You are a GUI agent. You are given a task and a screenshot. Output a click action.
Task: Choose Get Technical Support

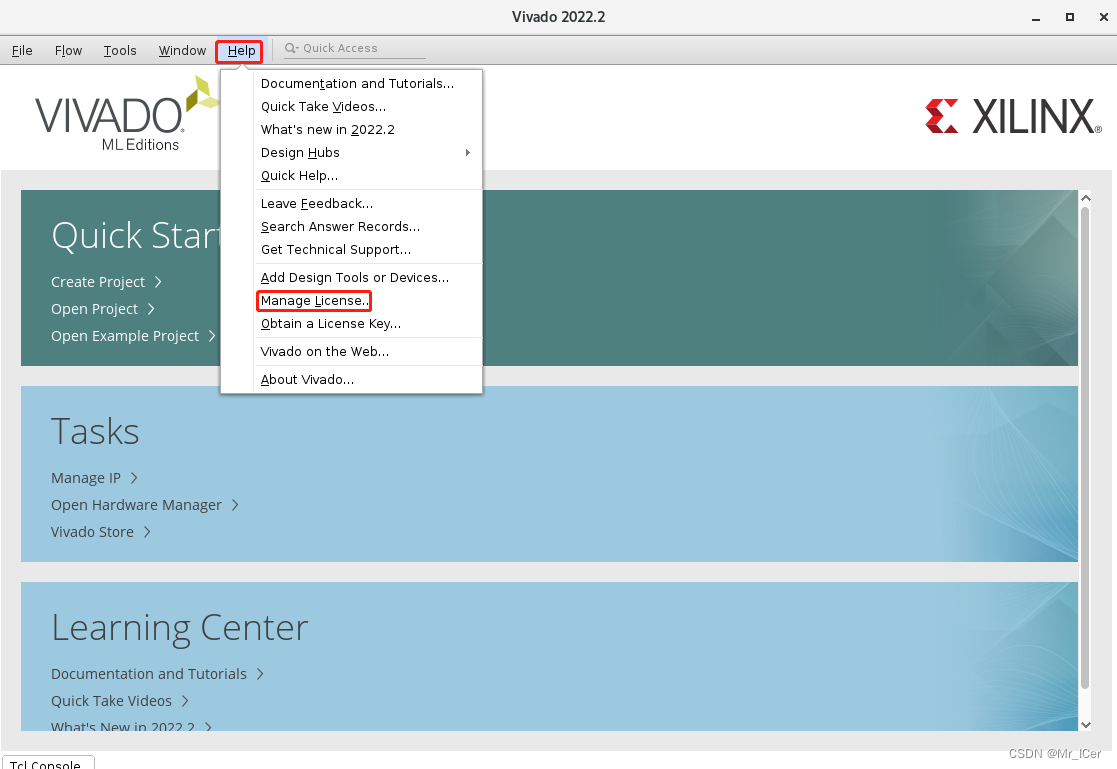pos(336,249)
